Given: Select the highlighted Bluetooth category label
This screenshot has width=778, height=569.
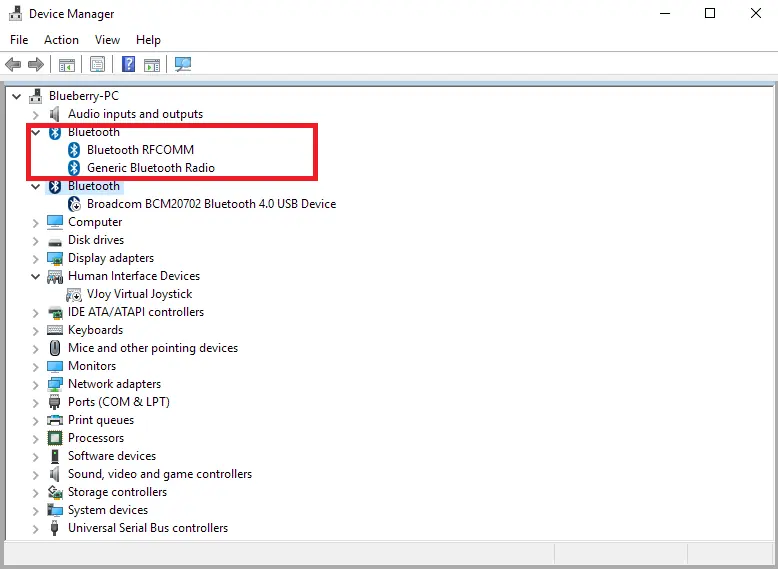Looking at the screenshot, I should click(x=94, y=186).
